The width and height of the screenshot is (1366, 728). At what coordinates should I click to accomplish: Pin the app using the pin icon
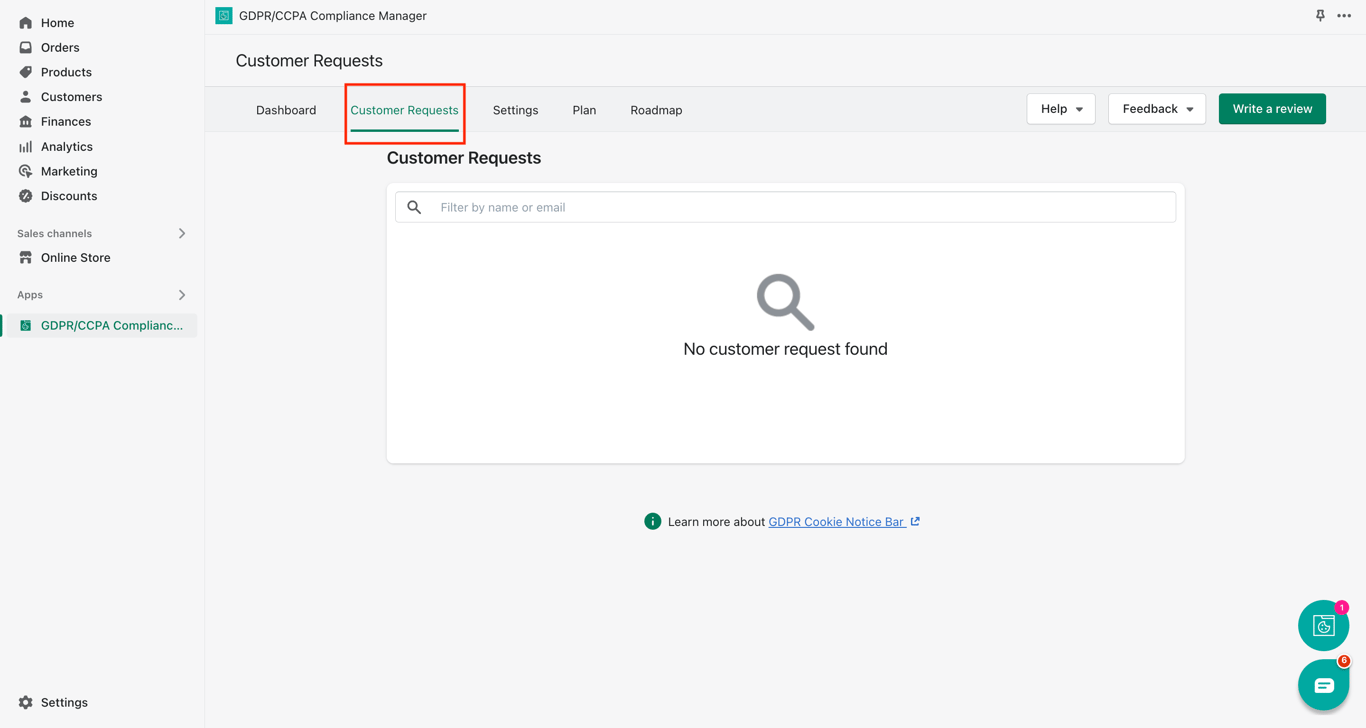click(1320, 16)
